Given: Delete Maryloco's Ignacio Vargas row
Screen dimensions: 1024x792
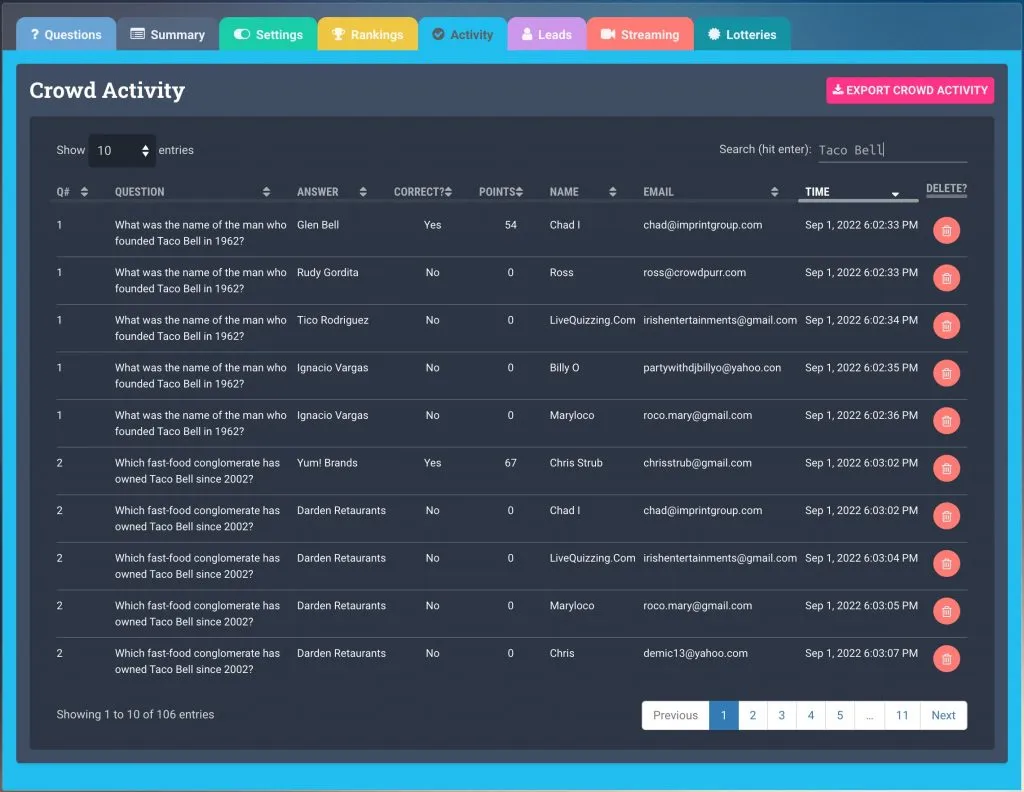Looking at the screenshot, I should [x=946, y=421].
